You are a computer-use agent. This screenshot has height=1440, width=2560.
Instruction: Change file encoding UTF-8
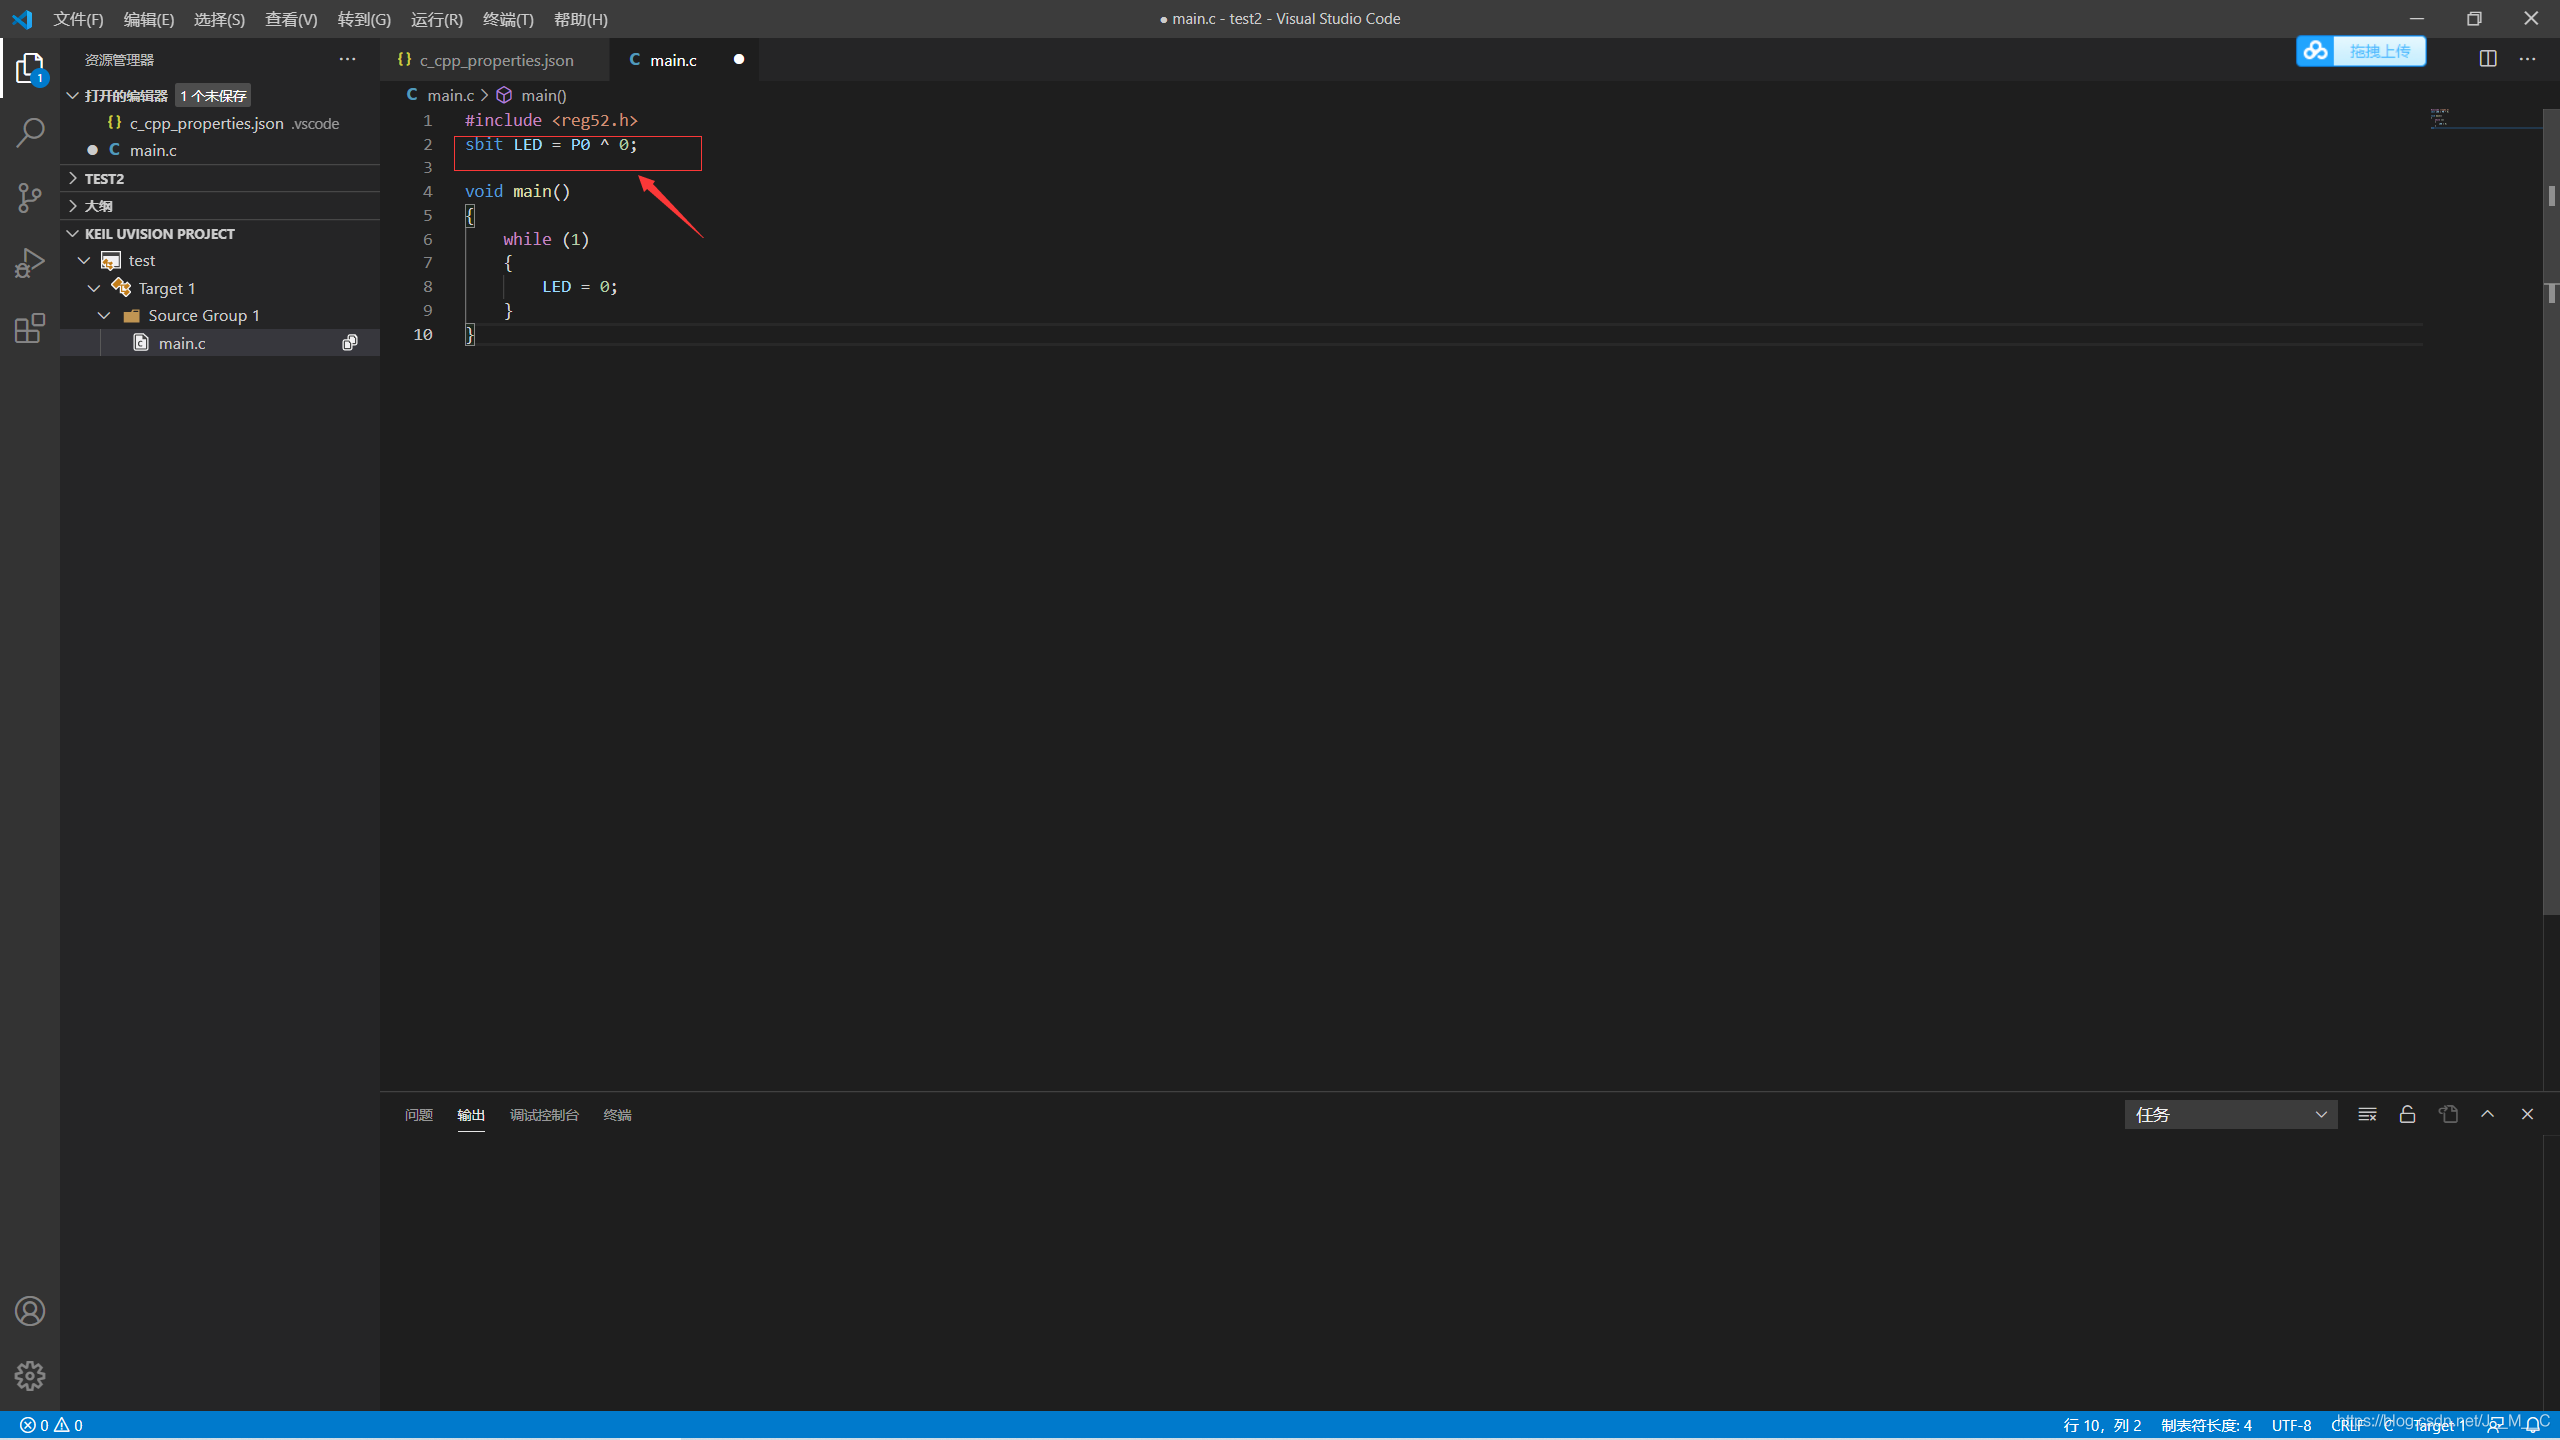coord(2291,1425)
